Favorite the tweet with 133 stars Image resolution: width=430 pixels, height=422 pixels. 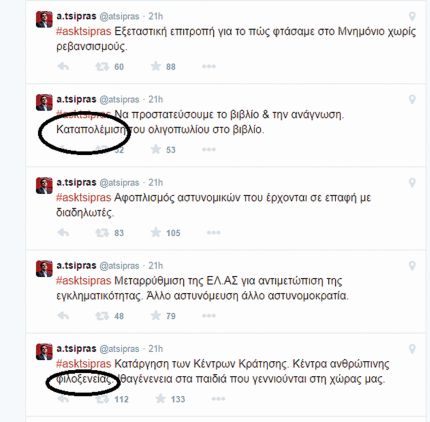tap(160, 398)
